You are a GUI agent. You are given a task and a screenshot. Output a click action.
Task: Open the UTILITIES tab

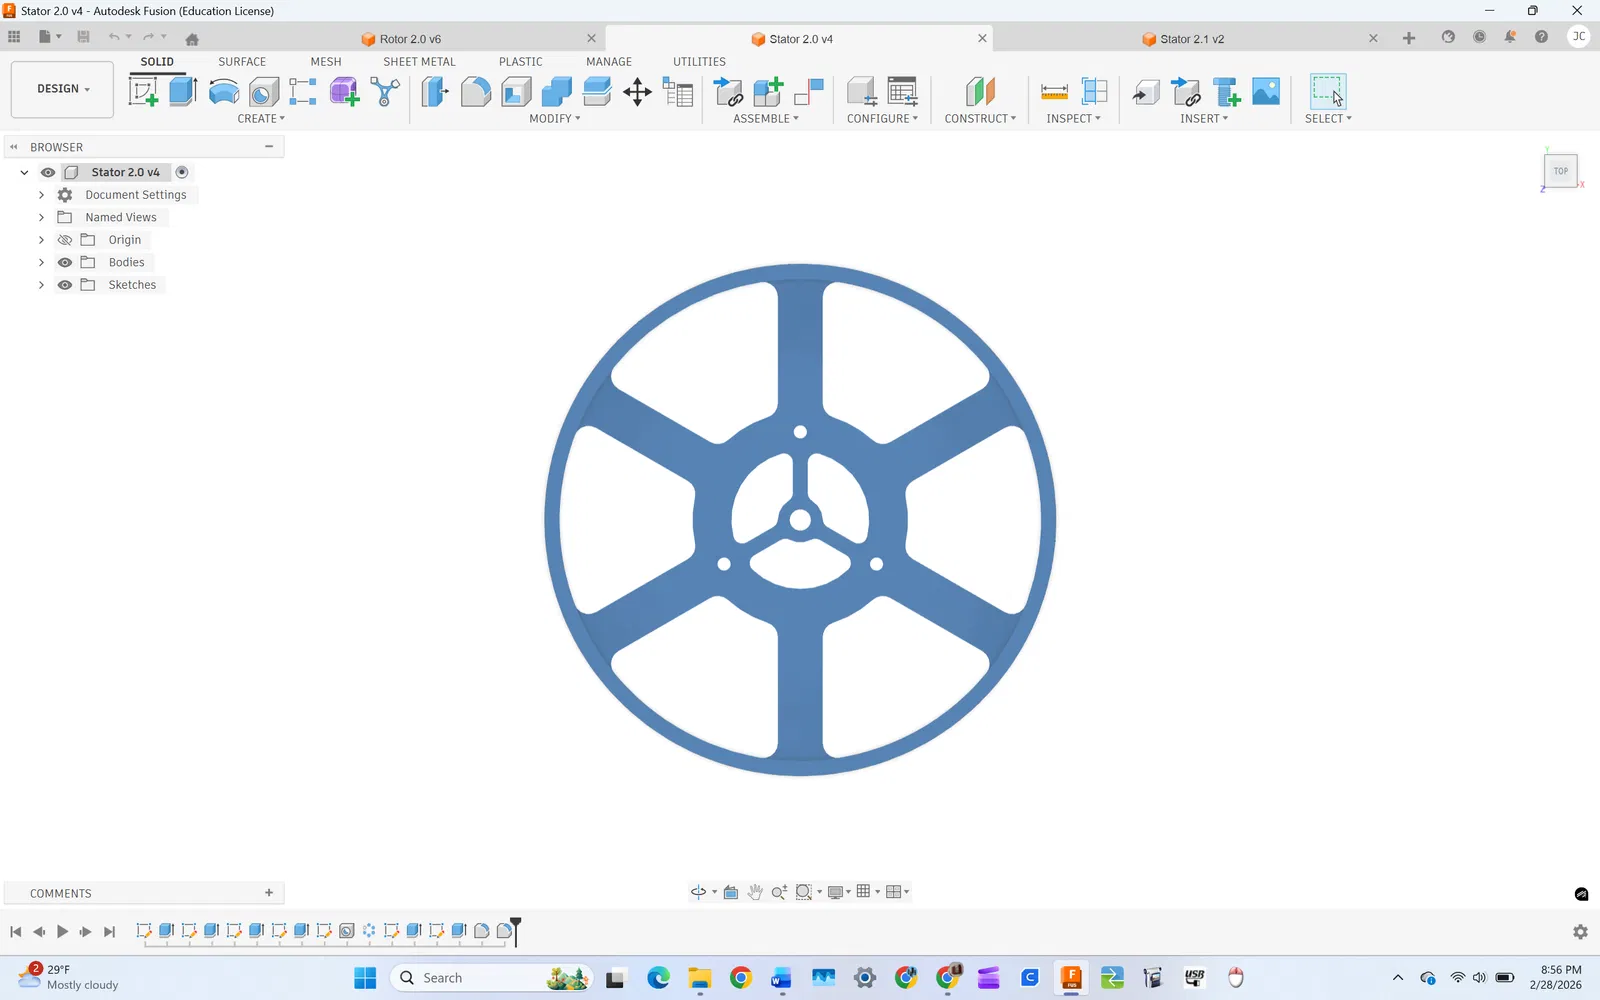pos(699,62)
